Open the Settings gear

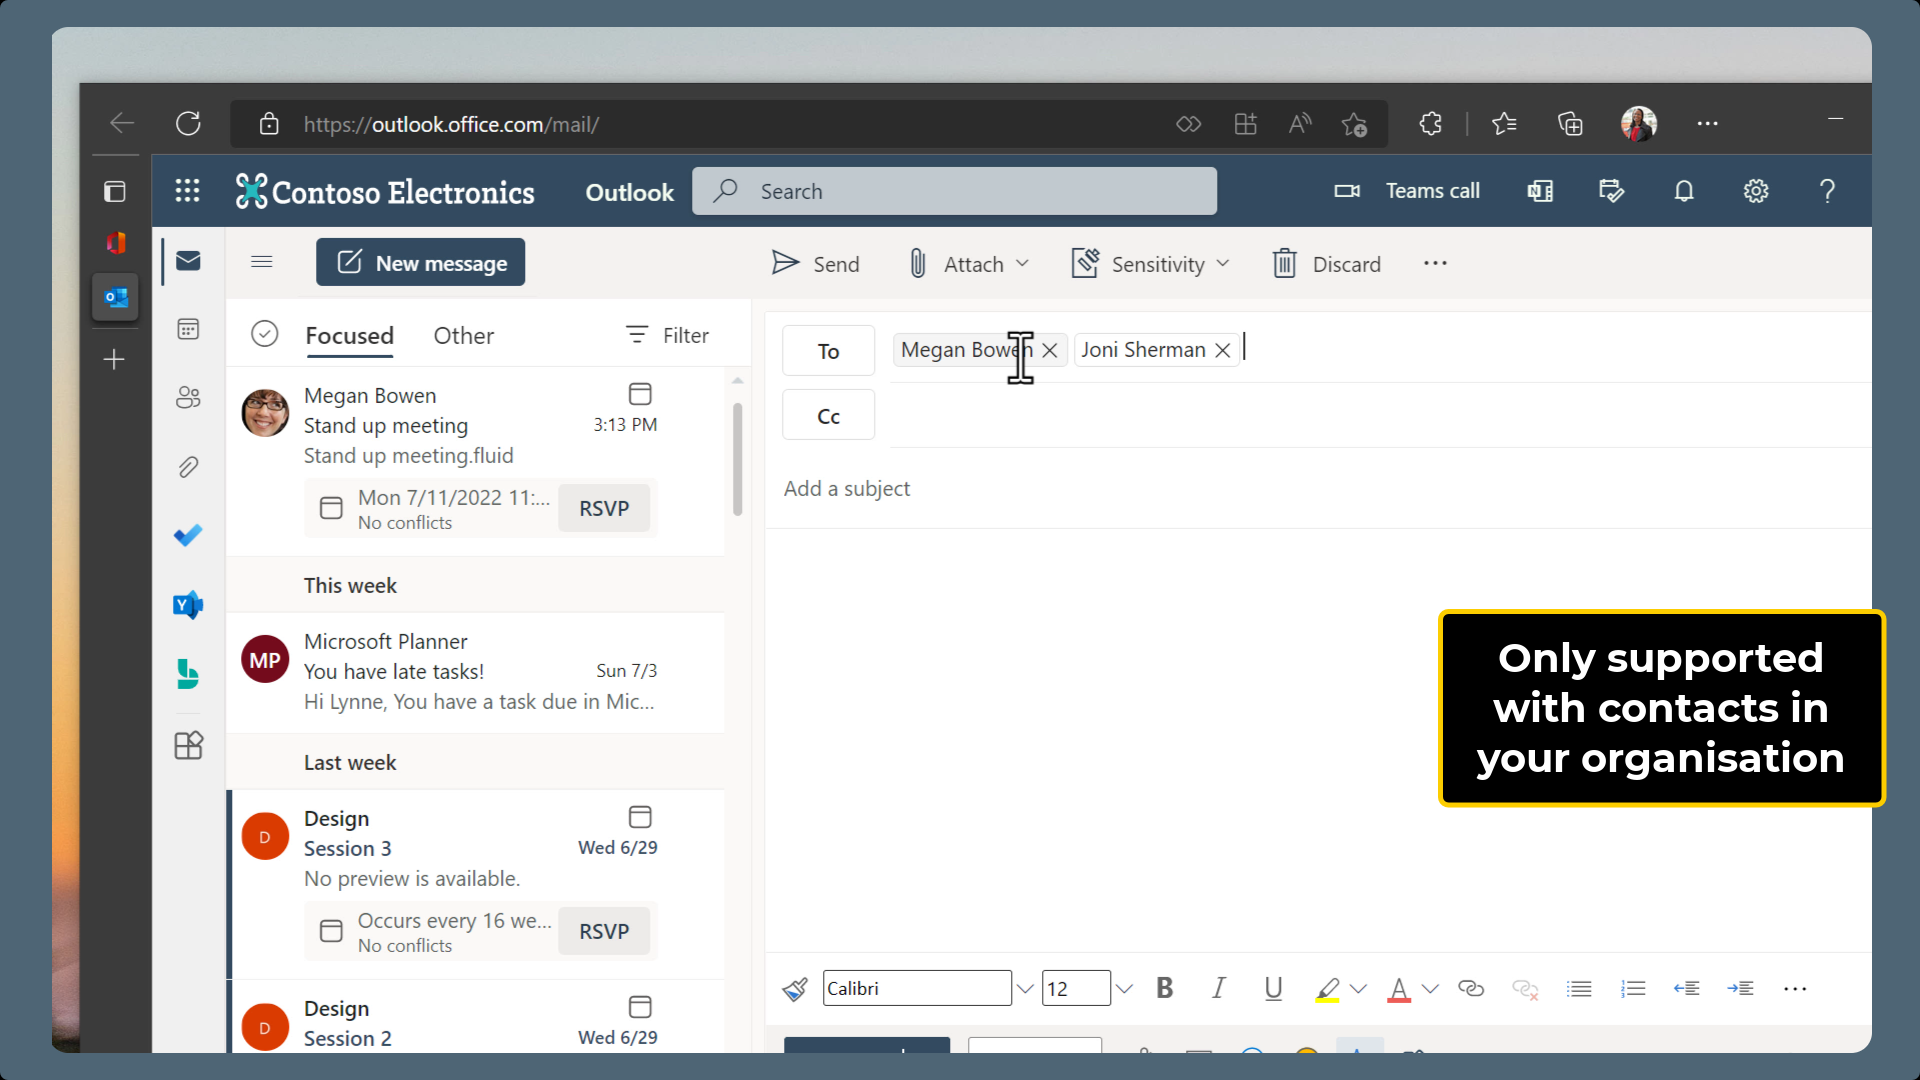click(x=1757, y=190)
